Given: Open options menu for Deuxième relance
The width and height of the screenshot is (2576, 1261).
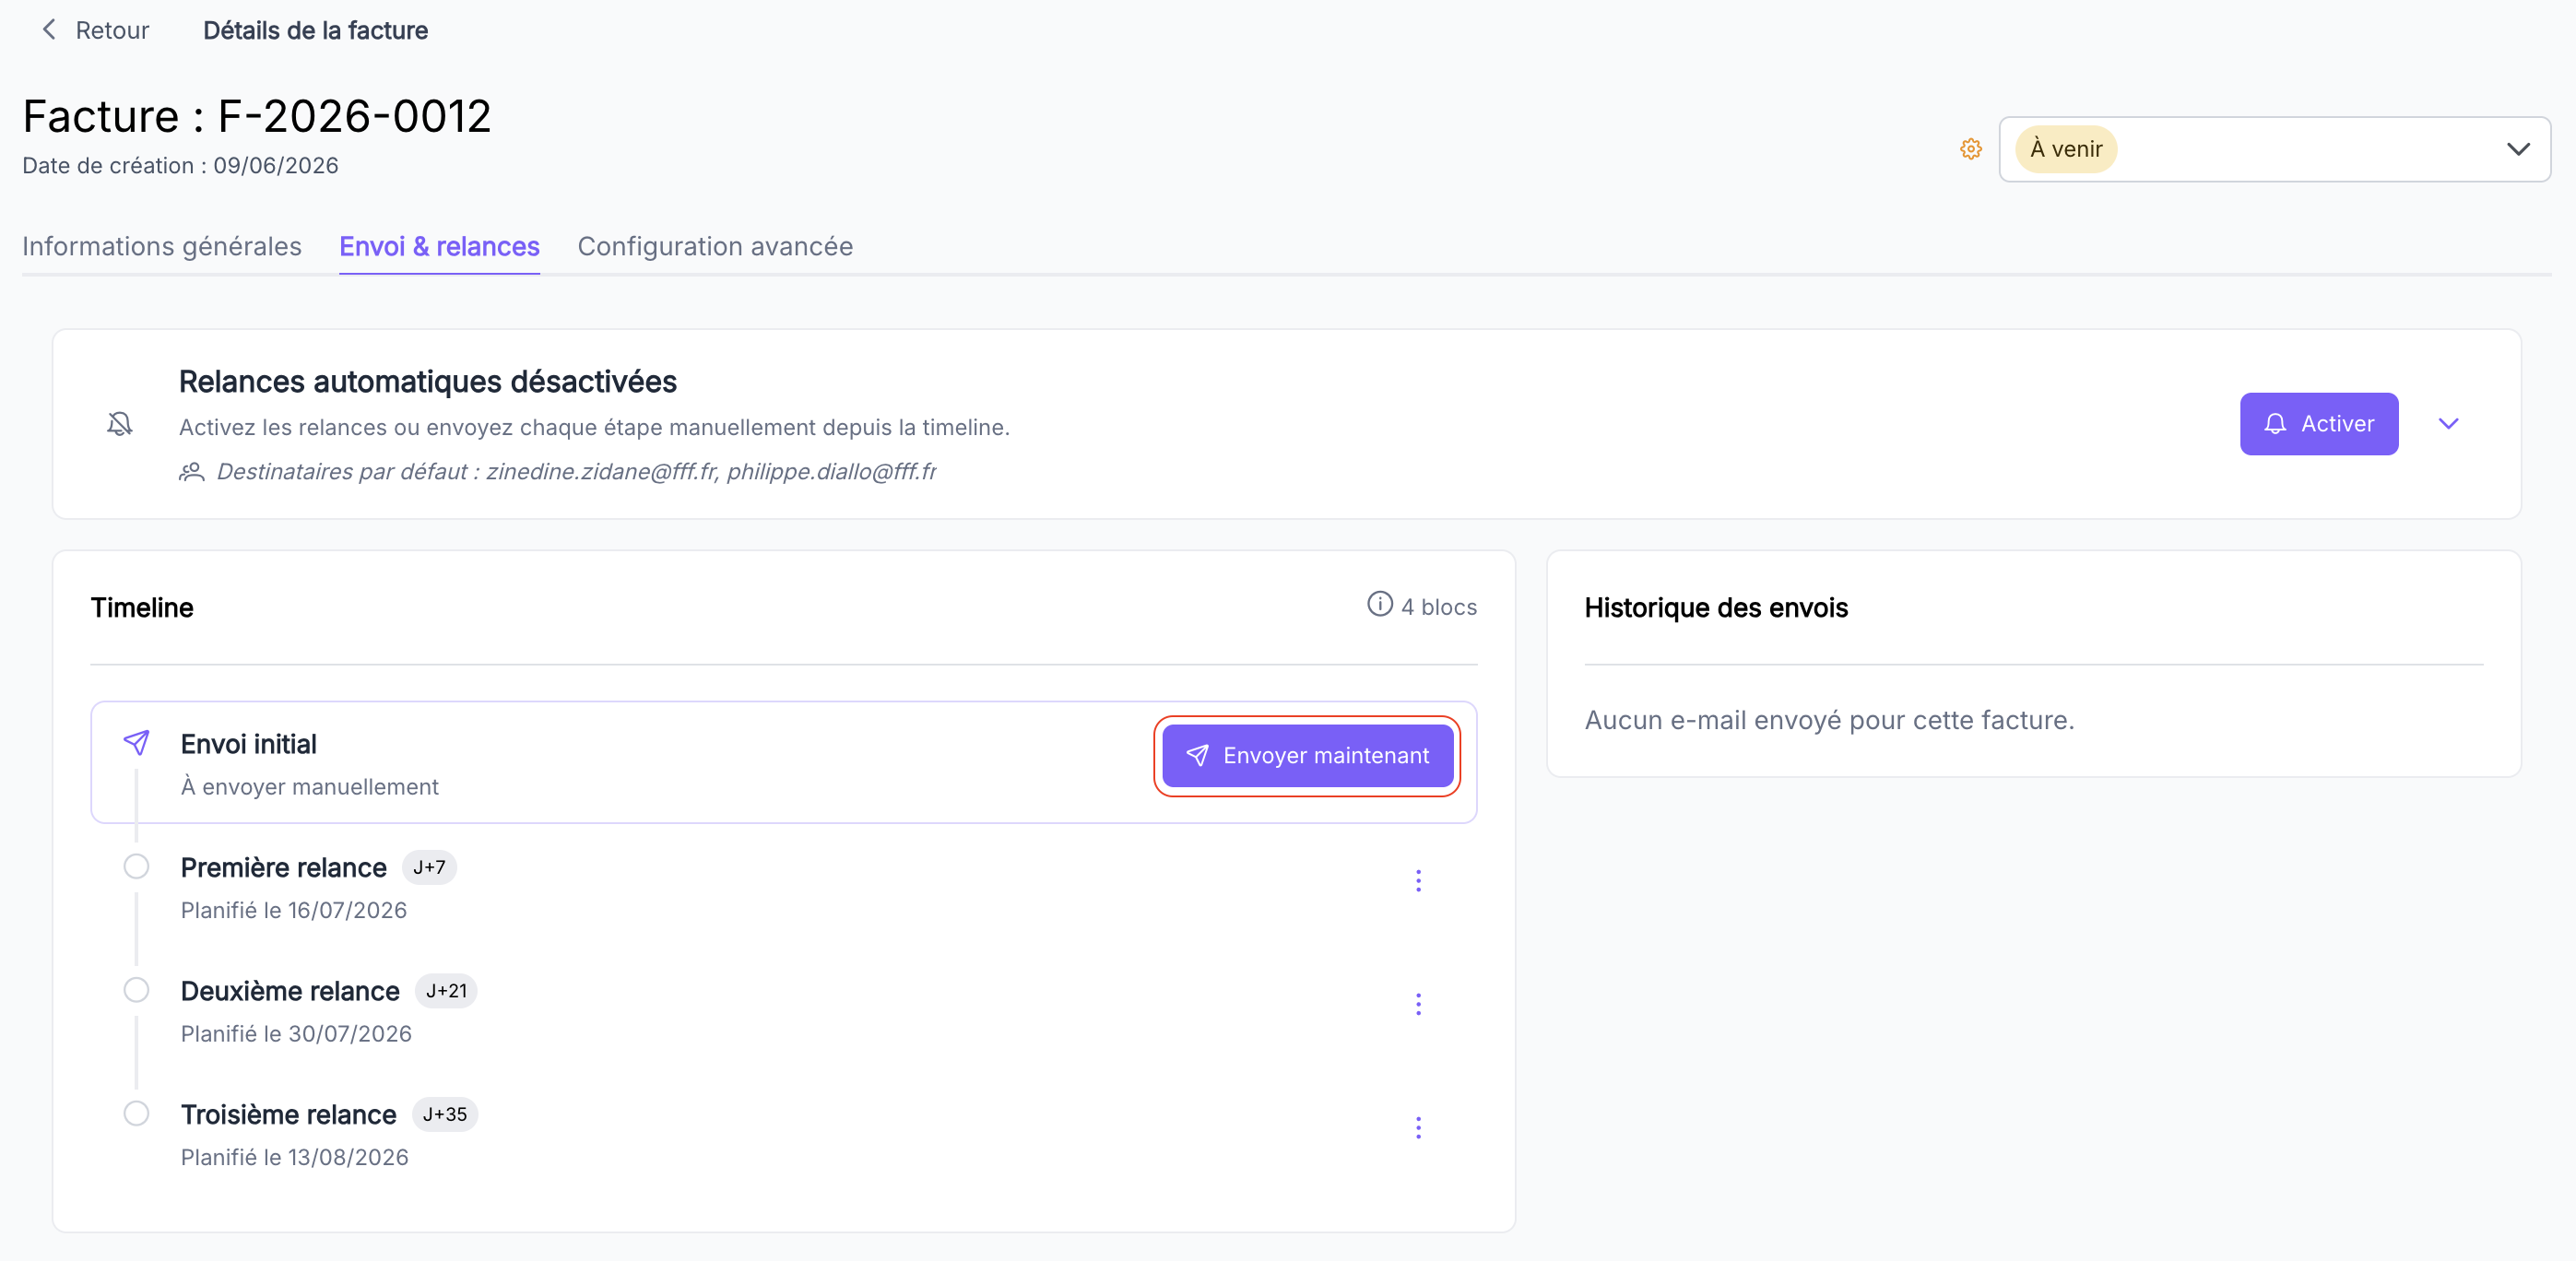Looking at the screenshot, I should tap(1417, 1004).
